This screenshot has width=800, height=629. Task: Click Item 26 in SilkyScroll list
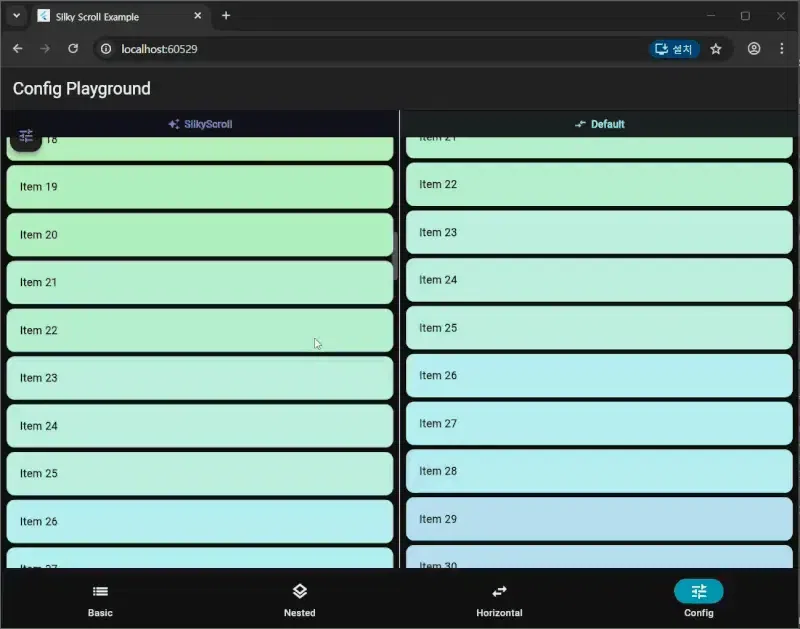tap(200, 521)
